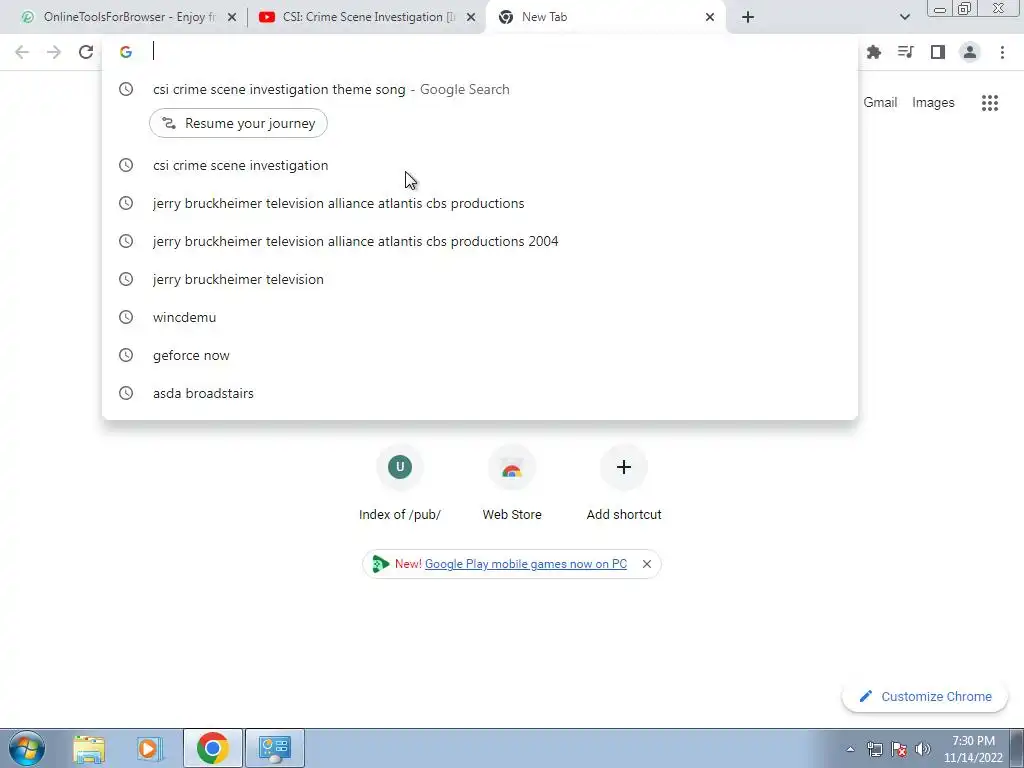The width and height of the screenshot is (1024, 768).
Task: Open the Extensions puzzle-piece icon
Action: pyautogui.click(x=874, y=52)
